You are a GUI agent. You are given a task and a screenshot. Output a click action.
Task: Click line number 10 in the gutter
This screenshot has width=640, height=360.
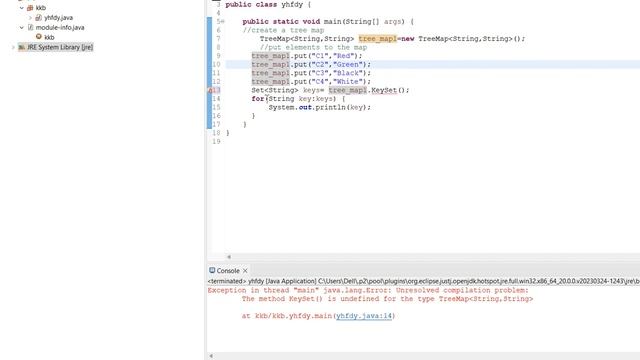[216, 64]
